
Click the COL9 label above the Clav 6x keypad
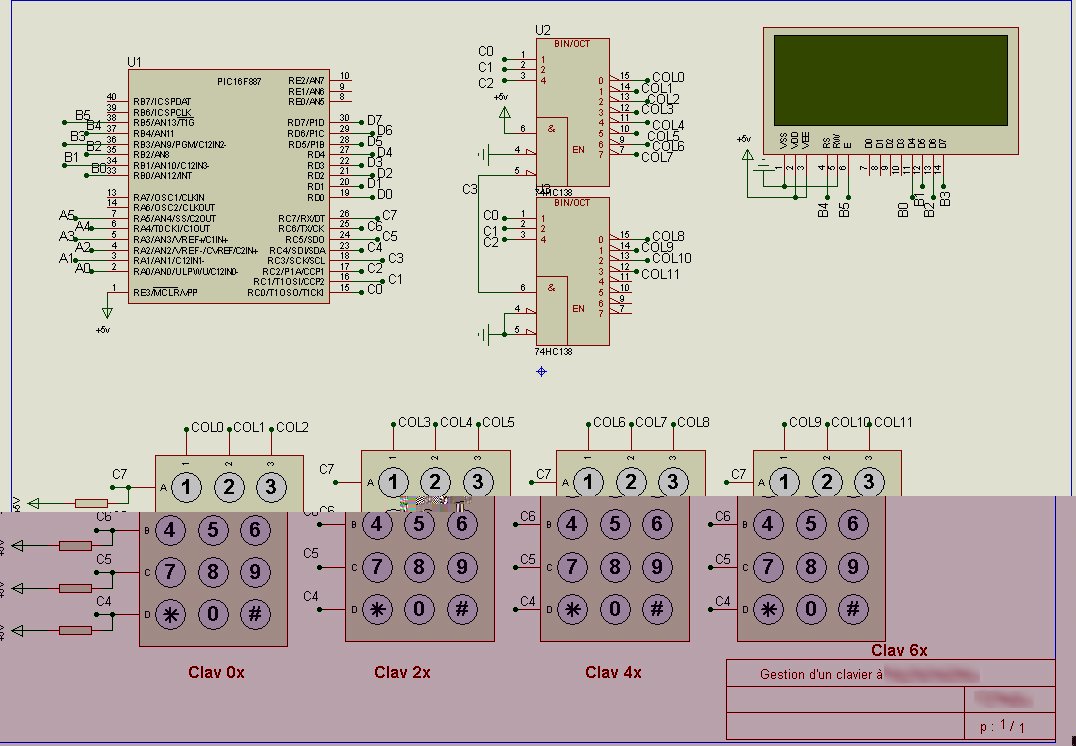click(x=806, y=423)
